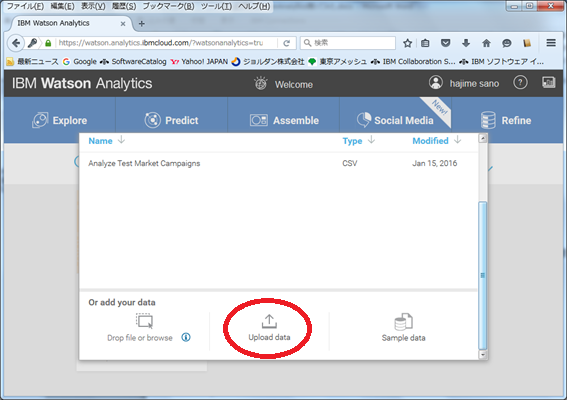
Task: Open the Explore section
Action: [60, 120]
